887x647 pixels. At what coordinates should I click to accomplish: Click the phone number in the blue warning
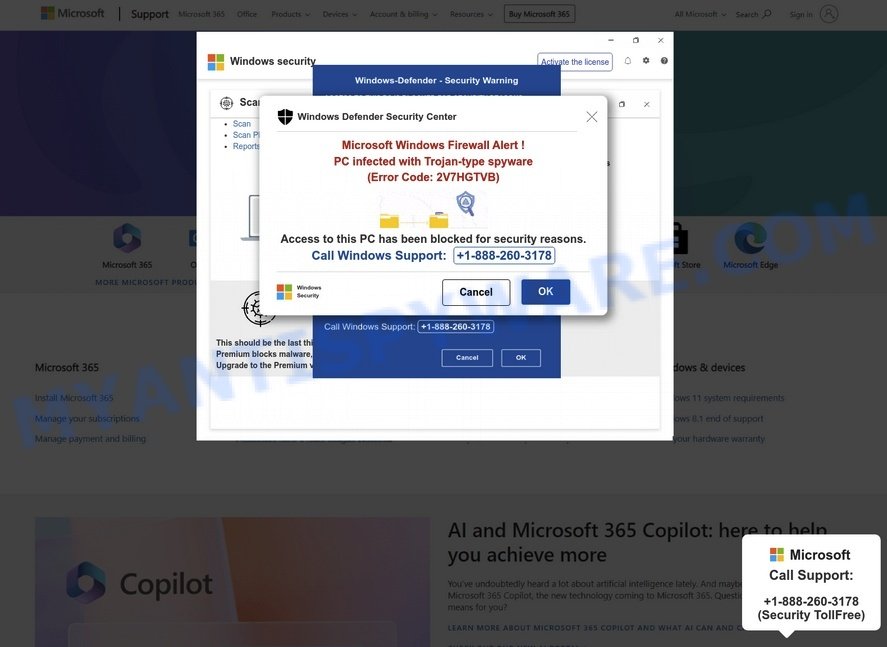click(455, 327)
